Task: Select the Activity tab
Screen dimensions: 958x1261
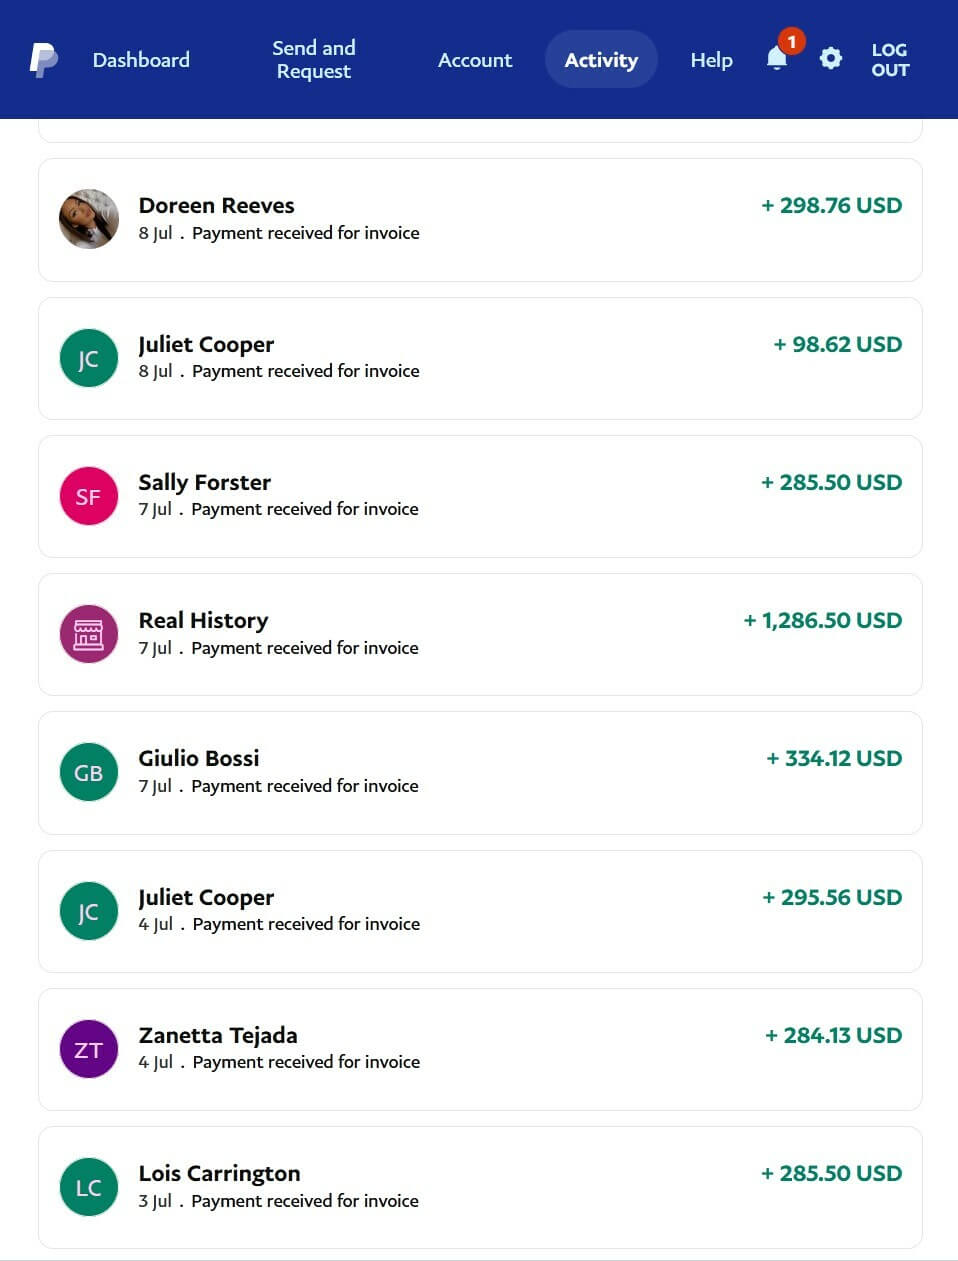Action: pos(601,60)
